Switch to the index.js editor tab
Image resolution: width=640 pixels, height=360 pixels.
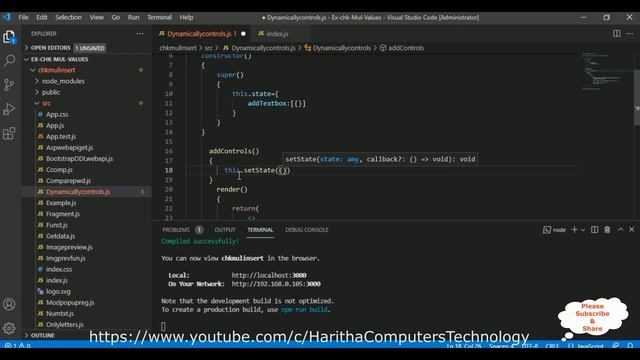tap(277, 34)
